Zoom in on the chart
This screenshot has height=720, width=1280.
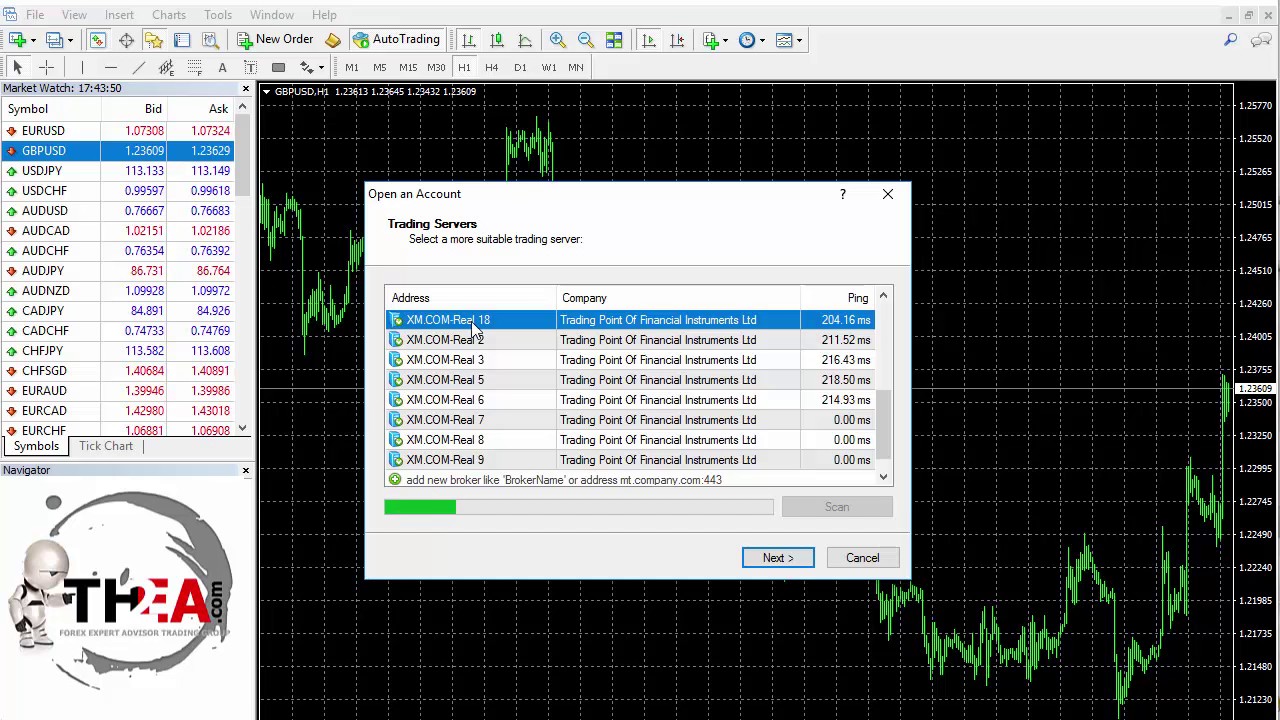point(558,40)
